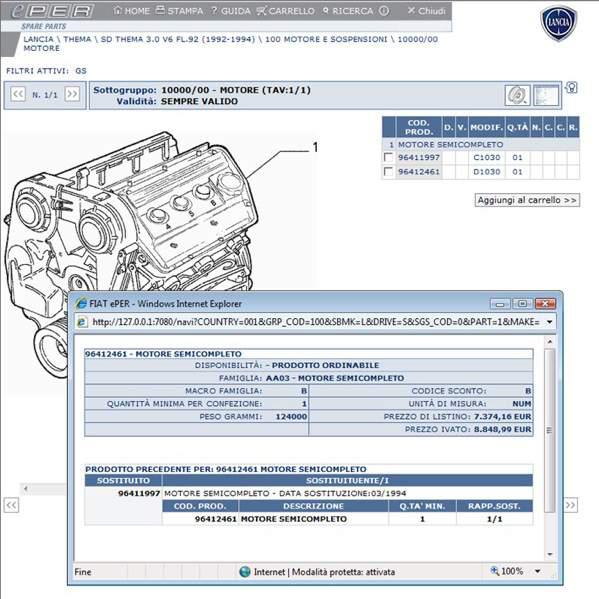The image size is (599, 599).
Task: Click THEMA in breadcrumb path
Action: point(77,39)
